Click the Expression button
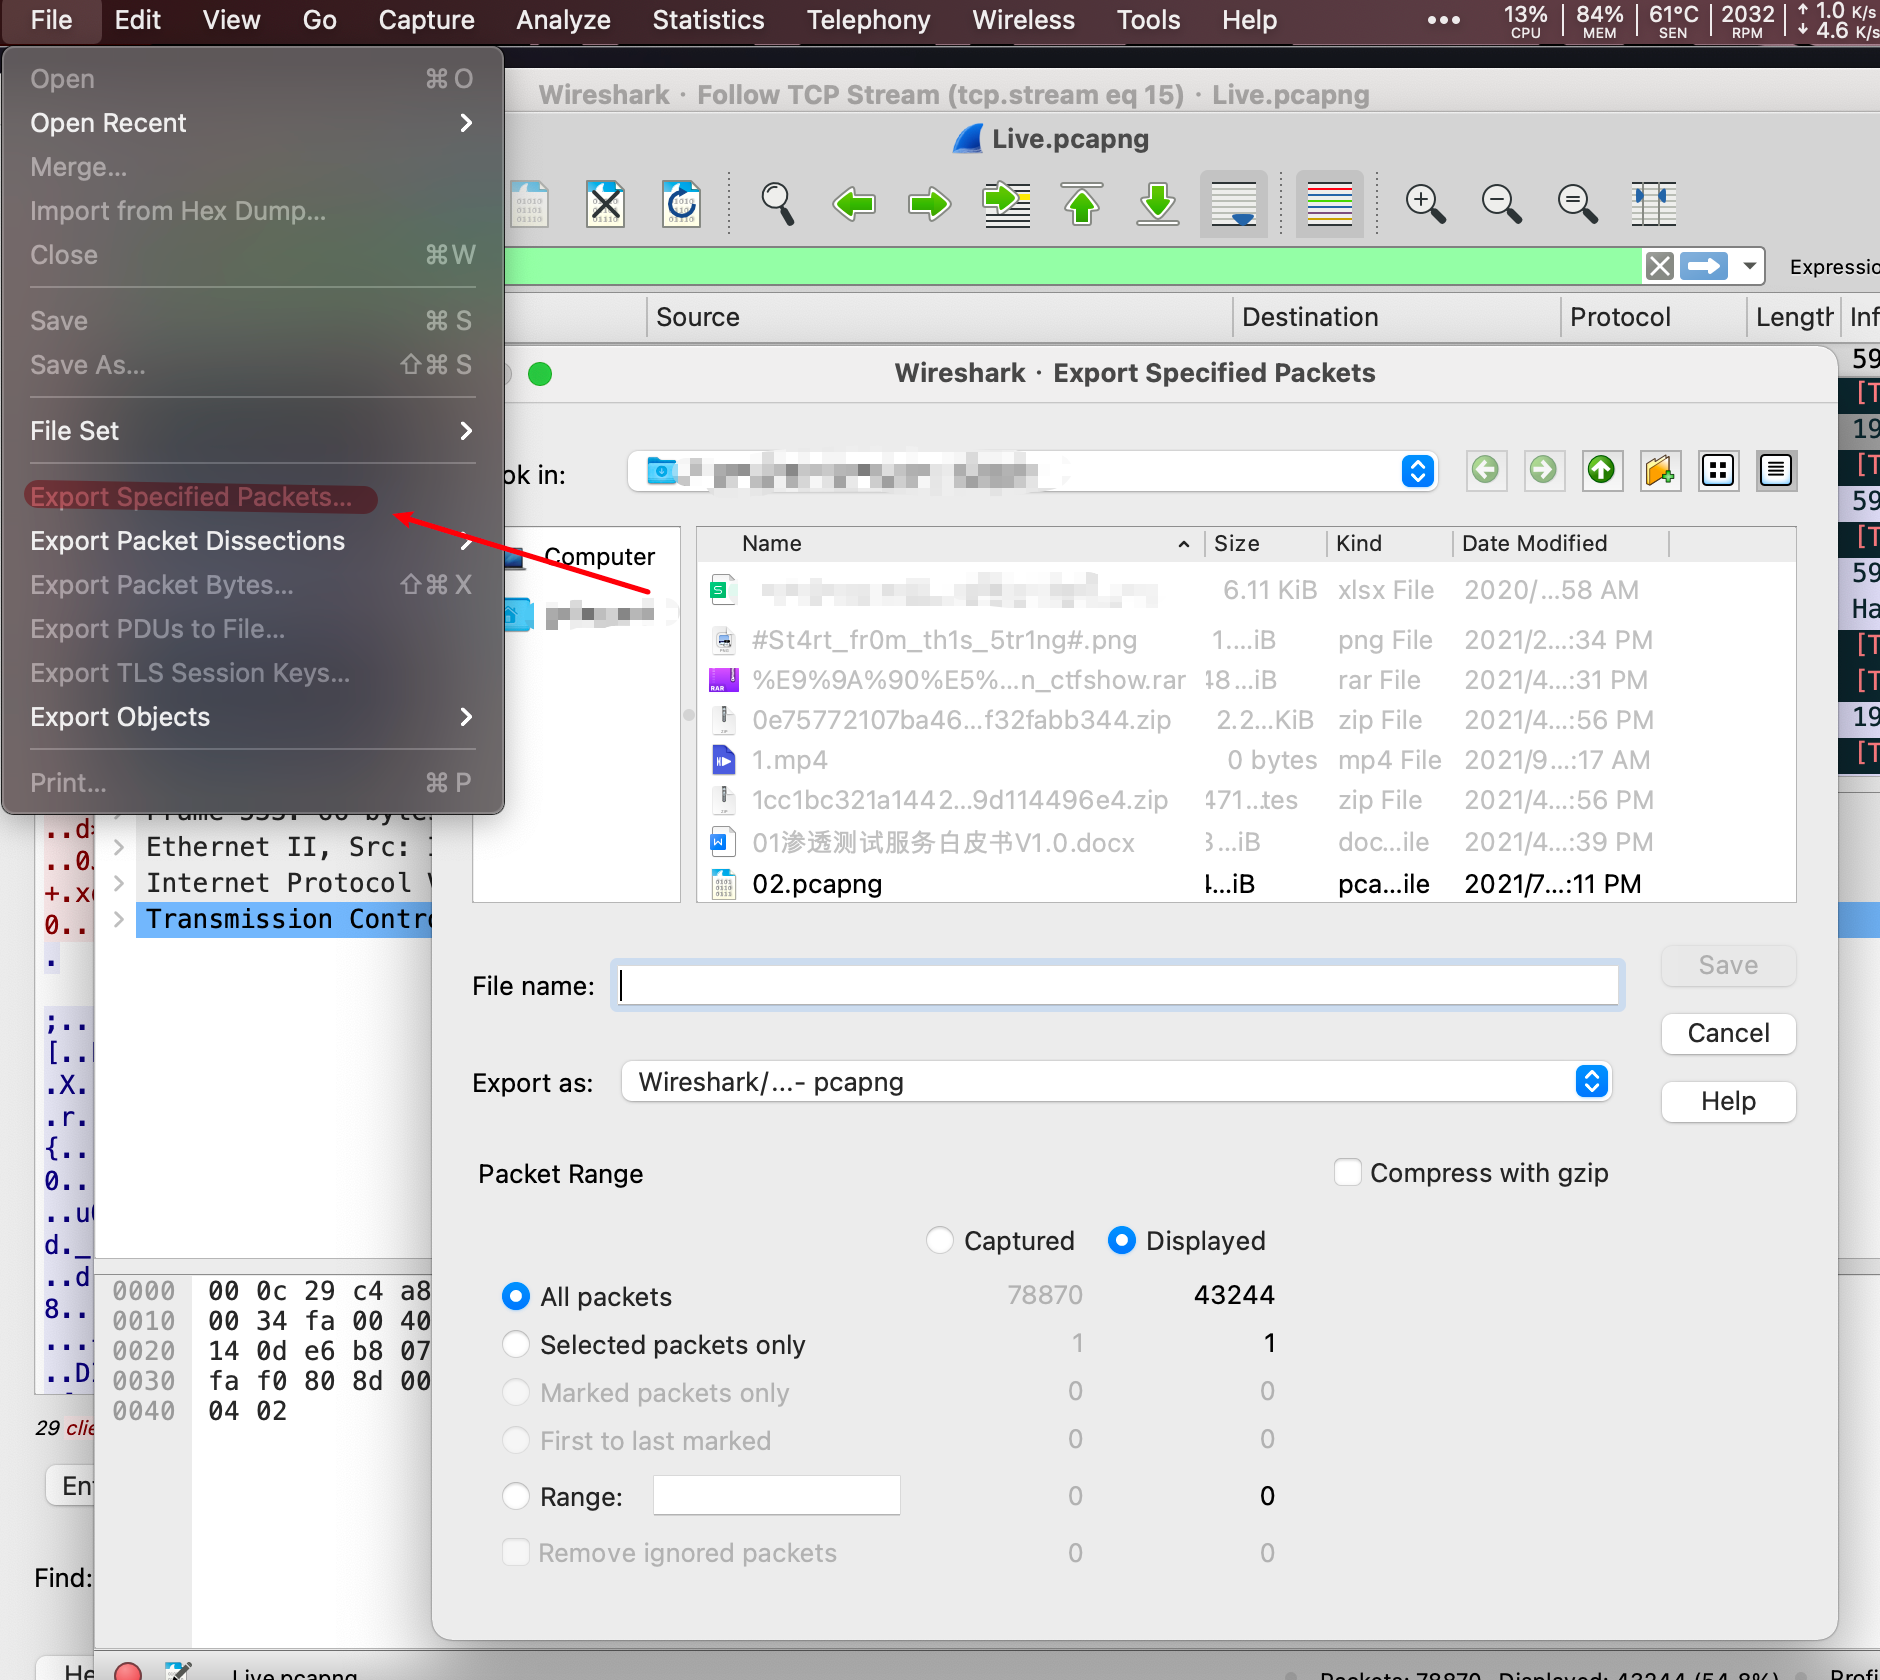This screenshot has height=1680, width=1880. click(x=1834, y=267)
